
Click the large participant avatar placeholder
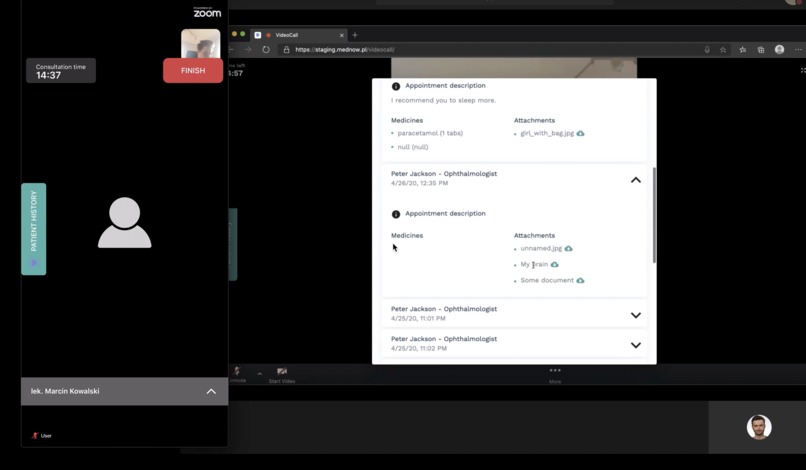coord(124,222)
